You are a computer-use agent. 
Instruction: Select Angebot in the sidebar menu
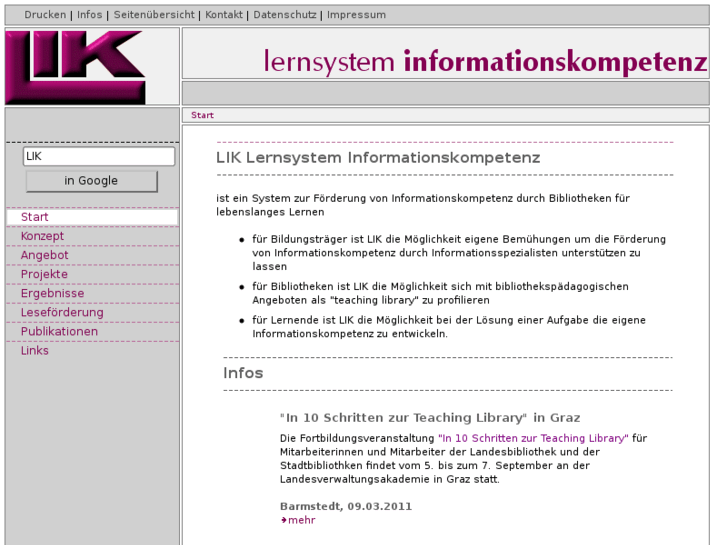pos(92,255)
